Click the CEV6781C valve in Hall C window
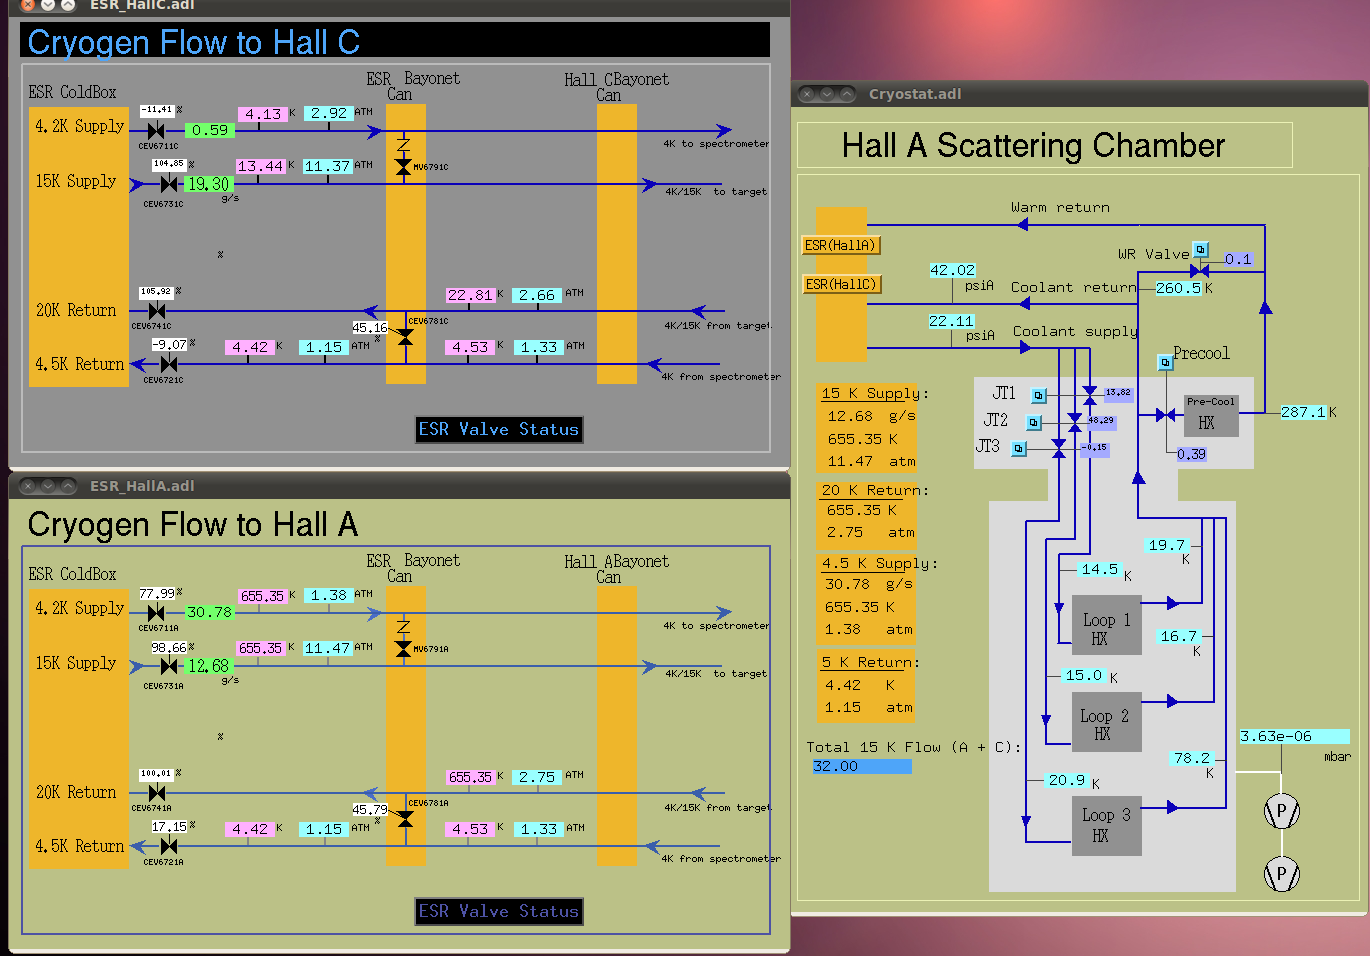 click(405, 337)
